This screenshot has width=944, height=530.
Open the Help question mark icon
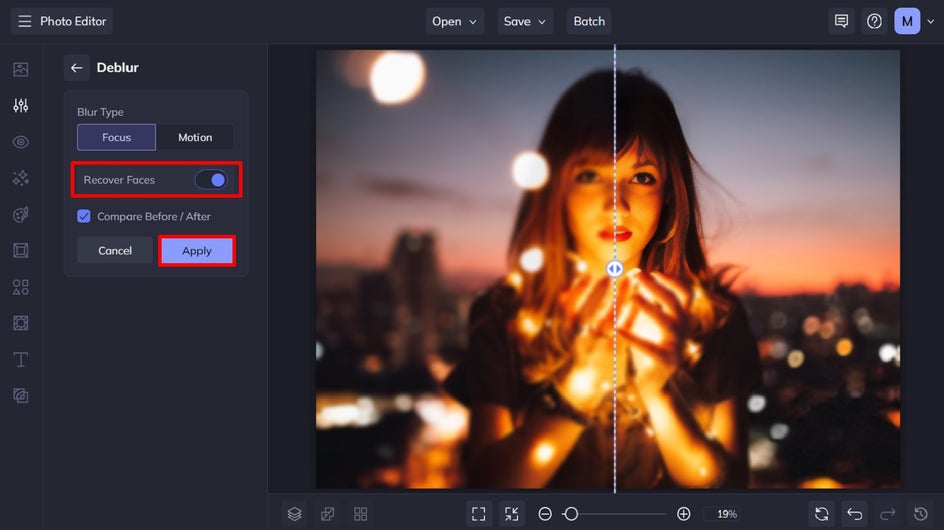(874, 21)
